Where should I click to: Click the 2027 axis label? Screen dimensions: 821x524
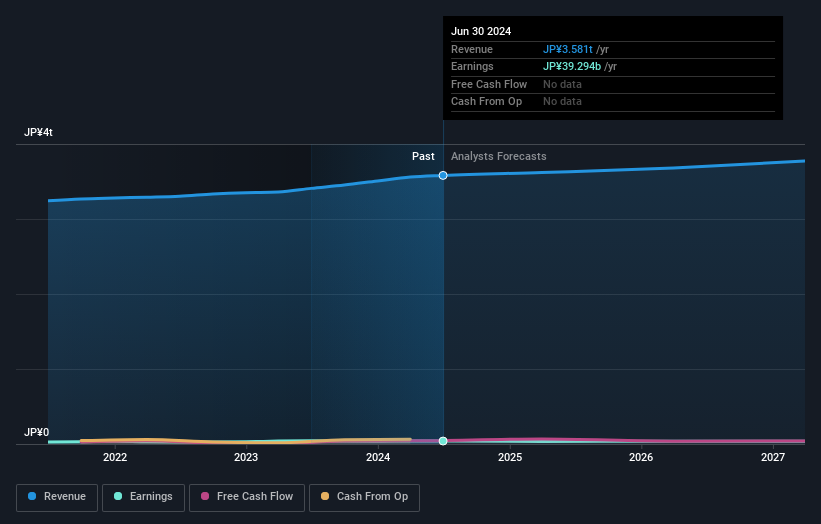pyautogui.click(x=773, y=458)
